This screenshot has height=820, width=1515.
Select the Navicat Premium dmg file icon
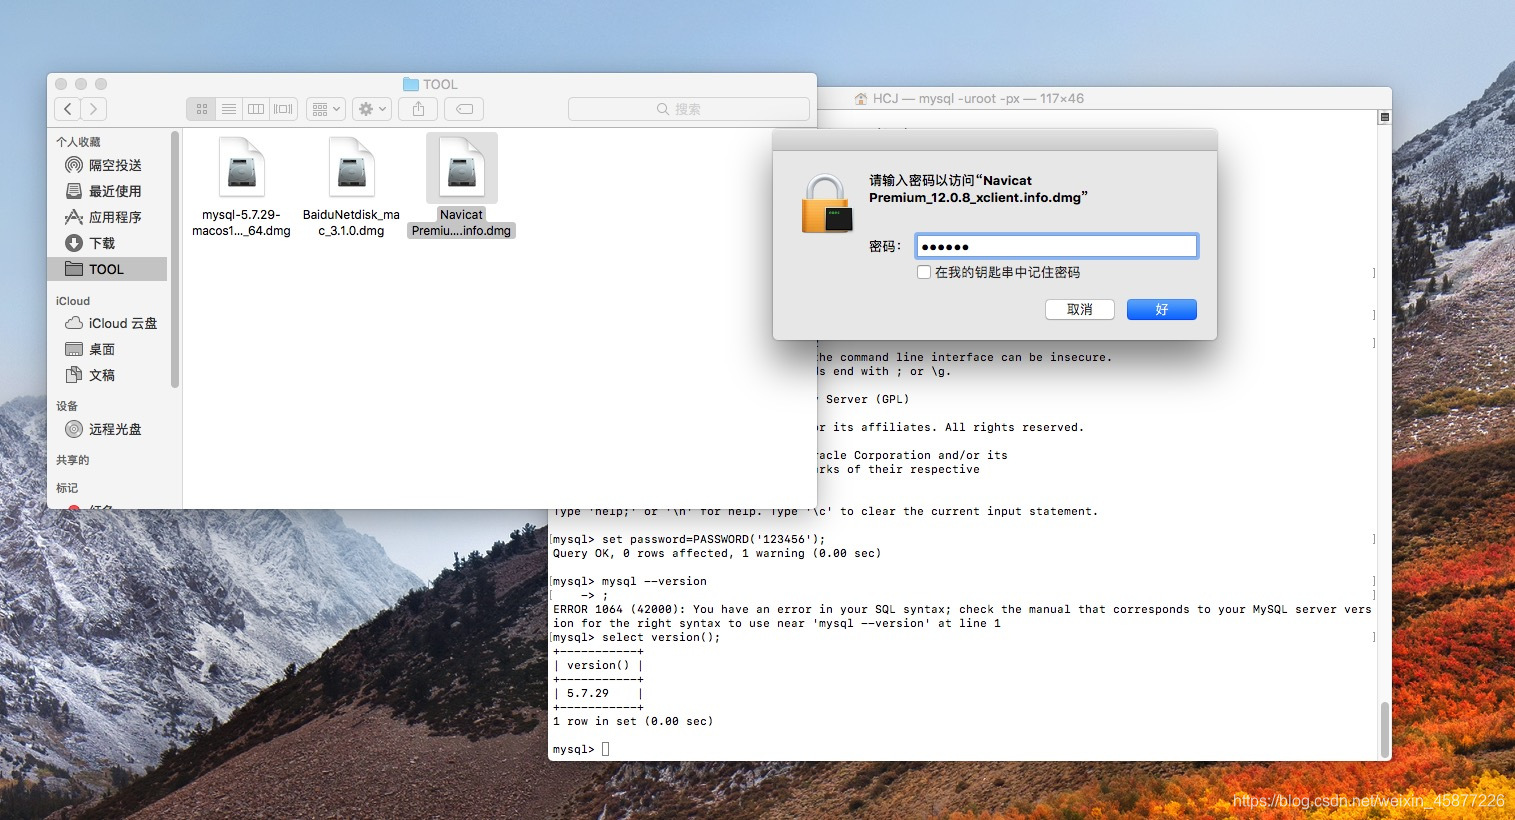461,167
